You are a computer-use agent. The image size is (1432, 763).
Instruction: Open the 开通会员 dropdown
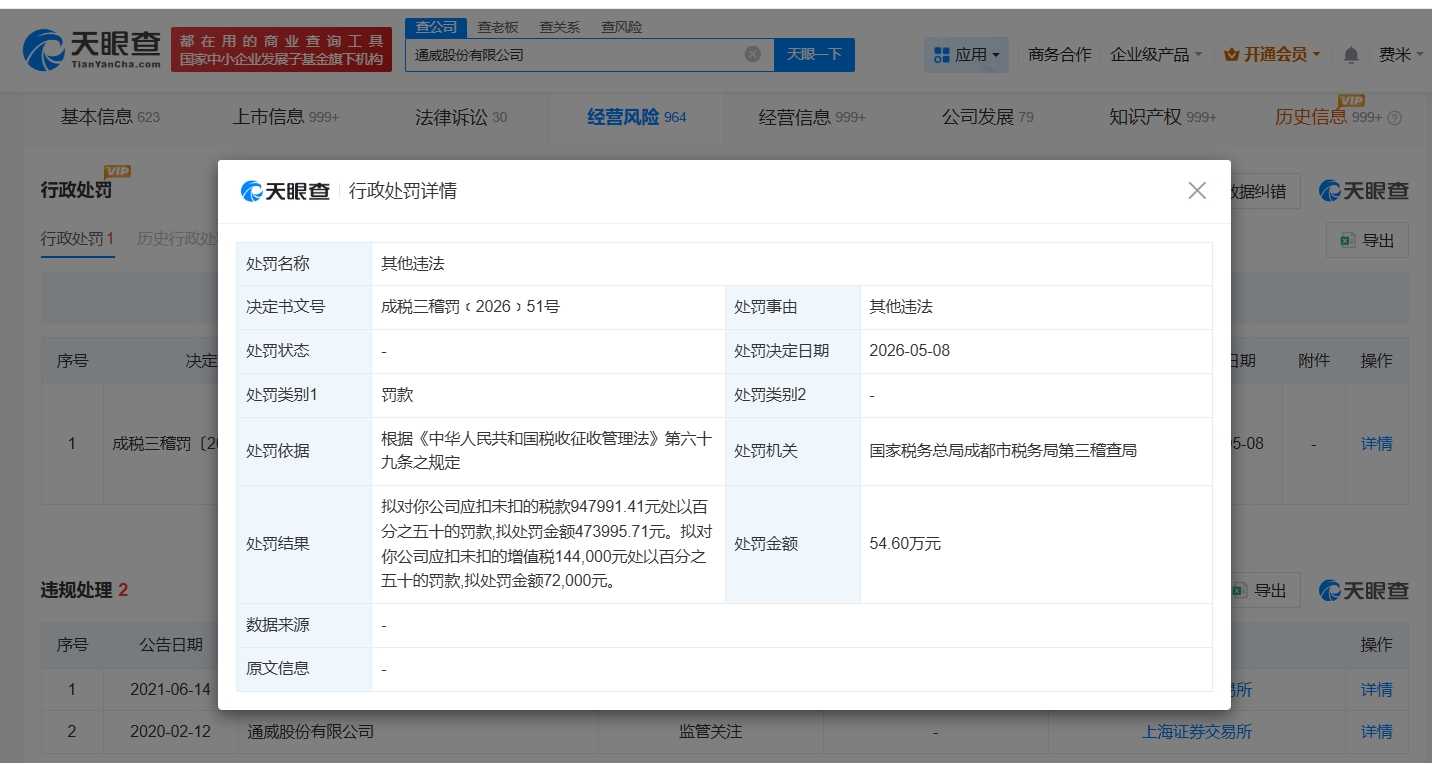1272,54
